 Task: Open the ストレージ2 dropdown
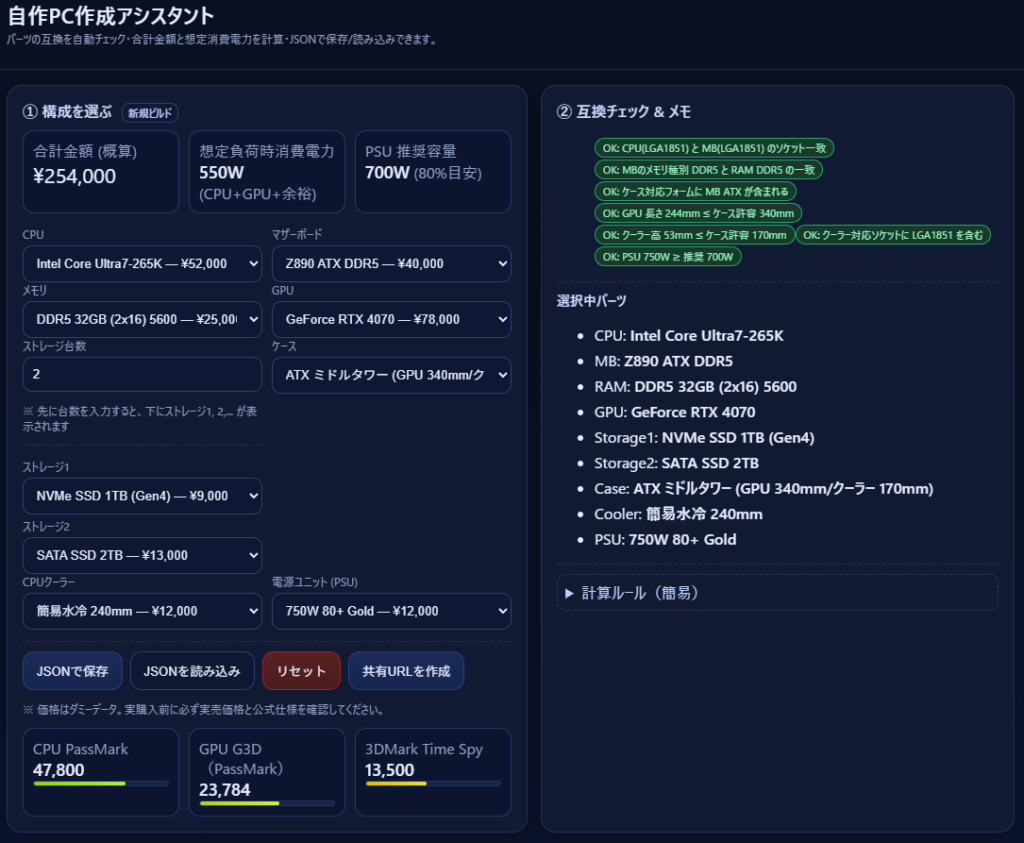tap(142, 555)
